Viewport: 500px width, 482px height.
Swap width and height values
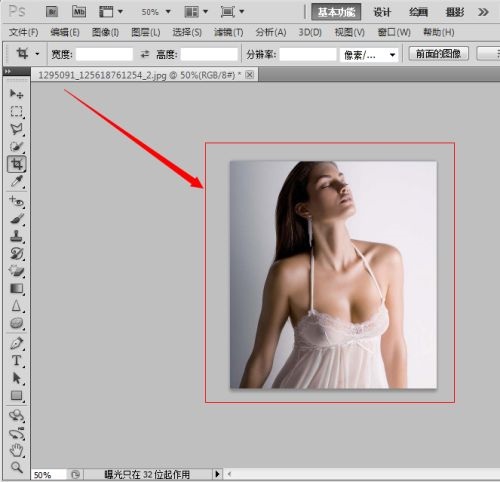pyautogui.click(x=145, y=54)
